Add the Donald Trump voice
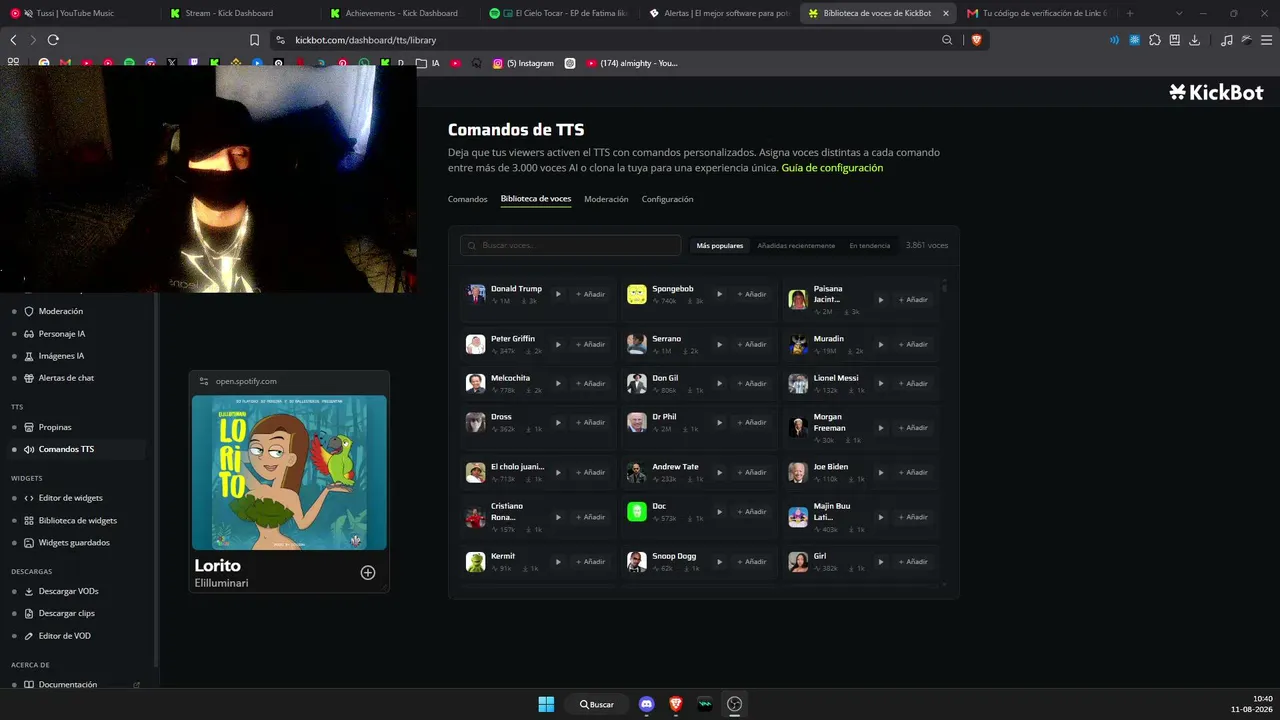The height and width of the screenshot is (720, 1280). coord(591,294)
